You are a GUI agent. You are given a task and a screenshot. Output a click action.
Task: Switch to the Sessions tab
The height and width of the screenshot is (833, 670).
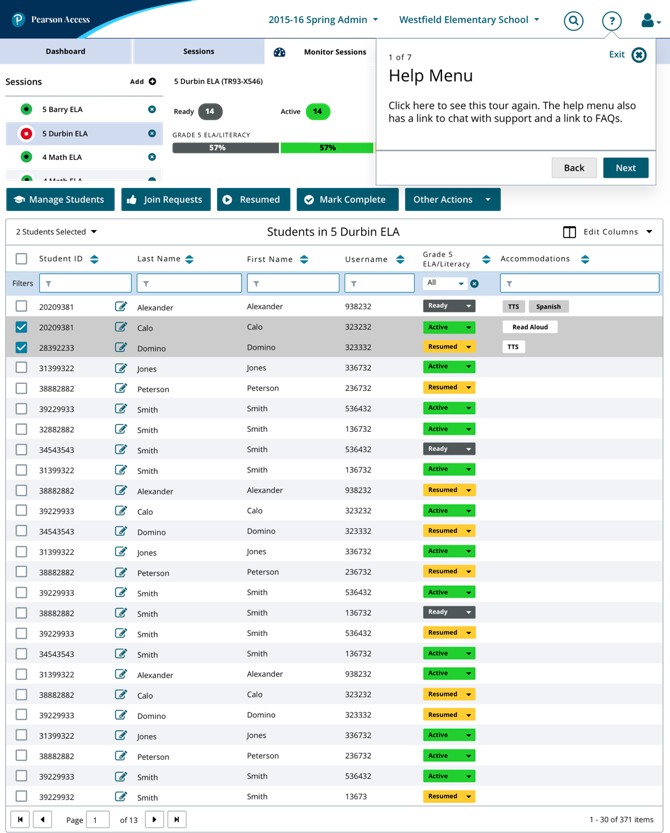198,52
